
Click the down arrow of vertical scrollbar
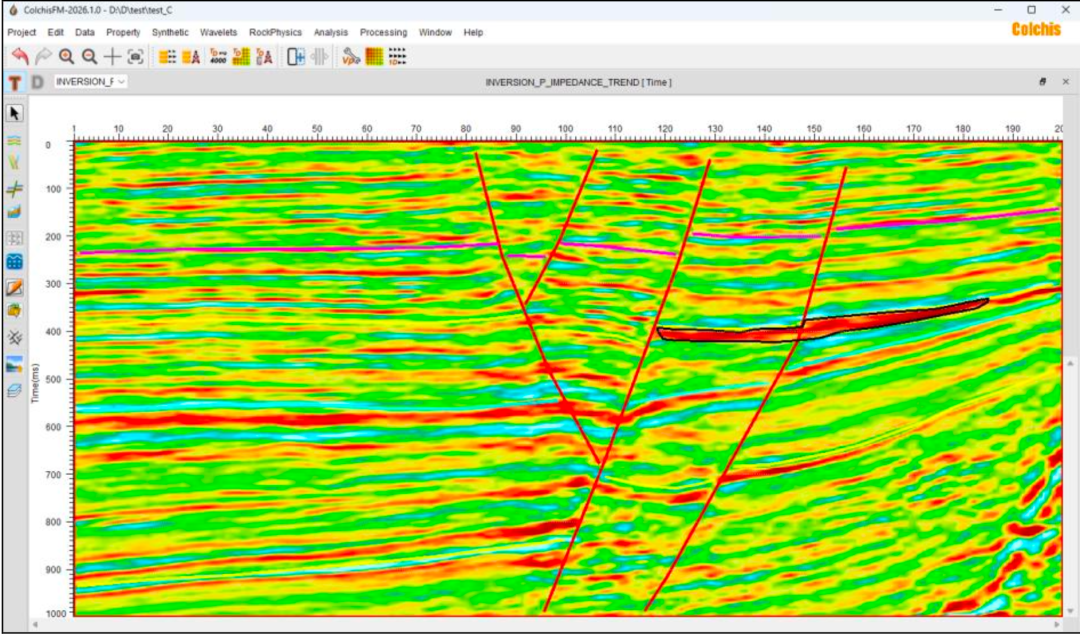pos(1069,610)
